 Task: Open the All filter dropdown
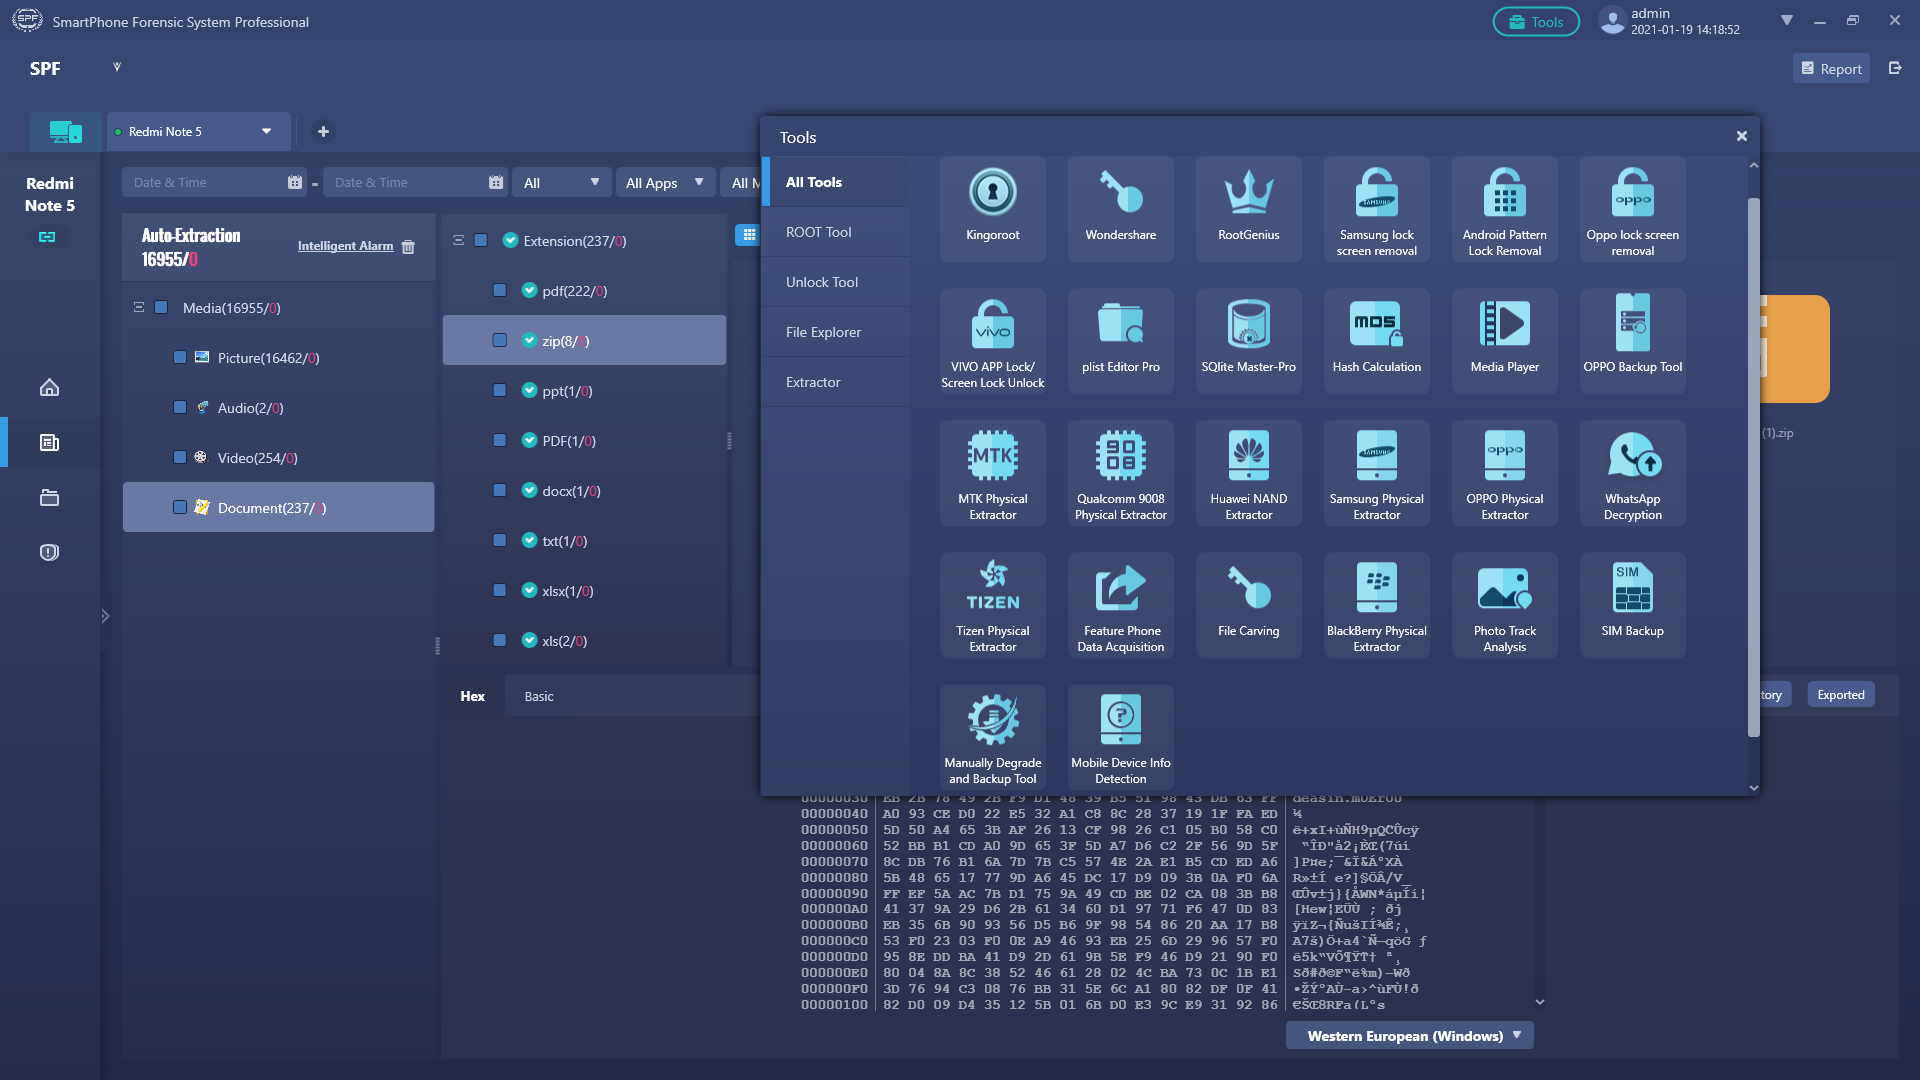tap(562, 182)
